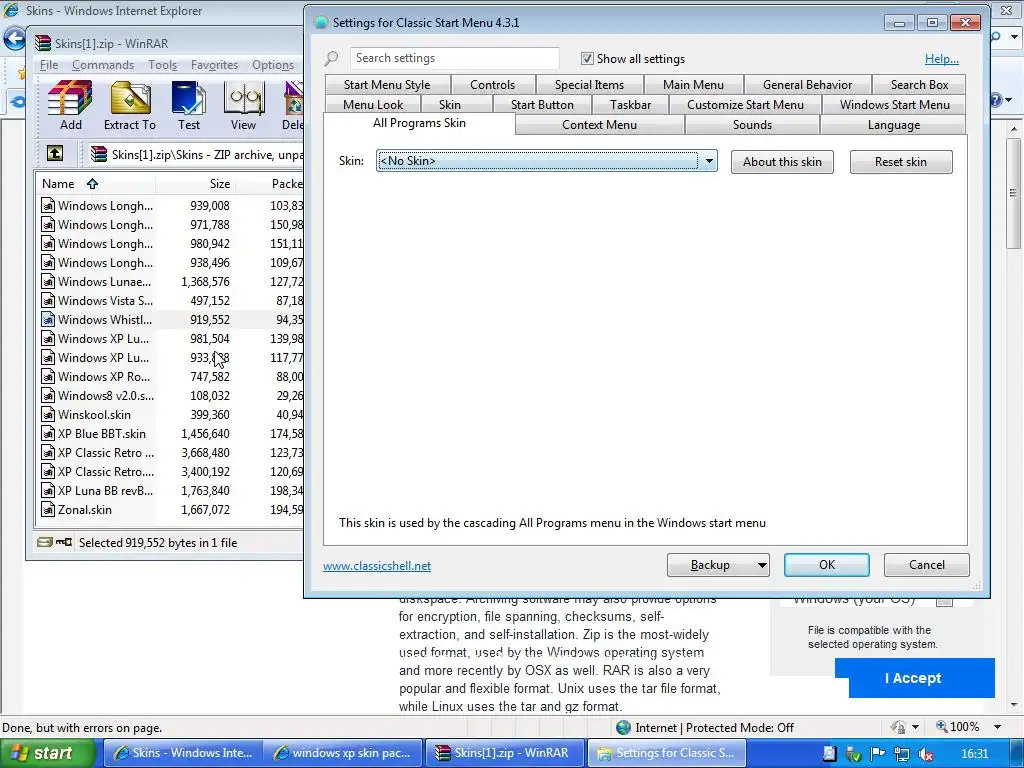Open the zoom level 100% dropdown
Screen dimensions: 1024x768
997,727
